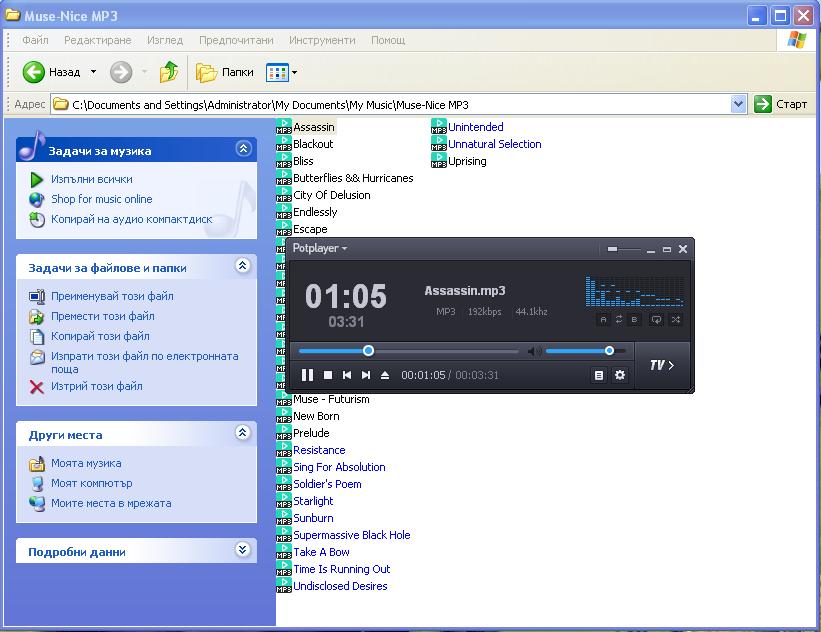This screenshot has height=632, width=821.
Task: Open the Назад history dropdown arrow
Action: point(93,72)
